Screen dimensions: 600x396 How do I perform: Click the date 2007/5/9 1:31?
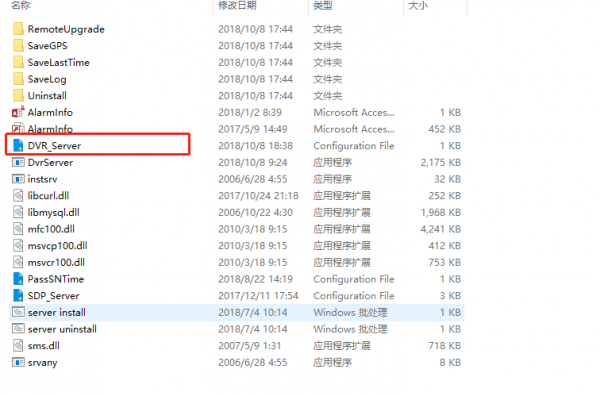[250, 345]
